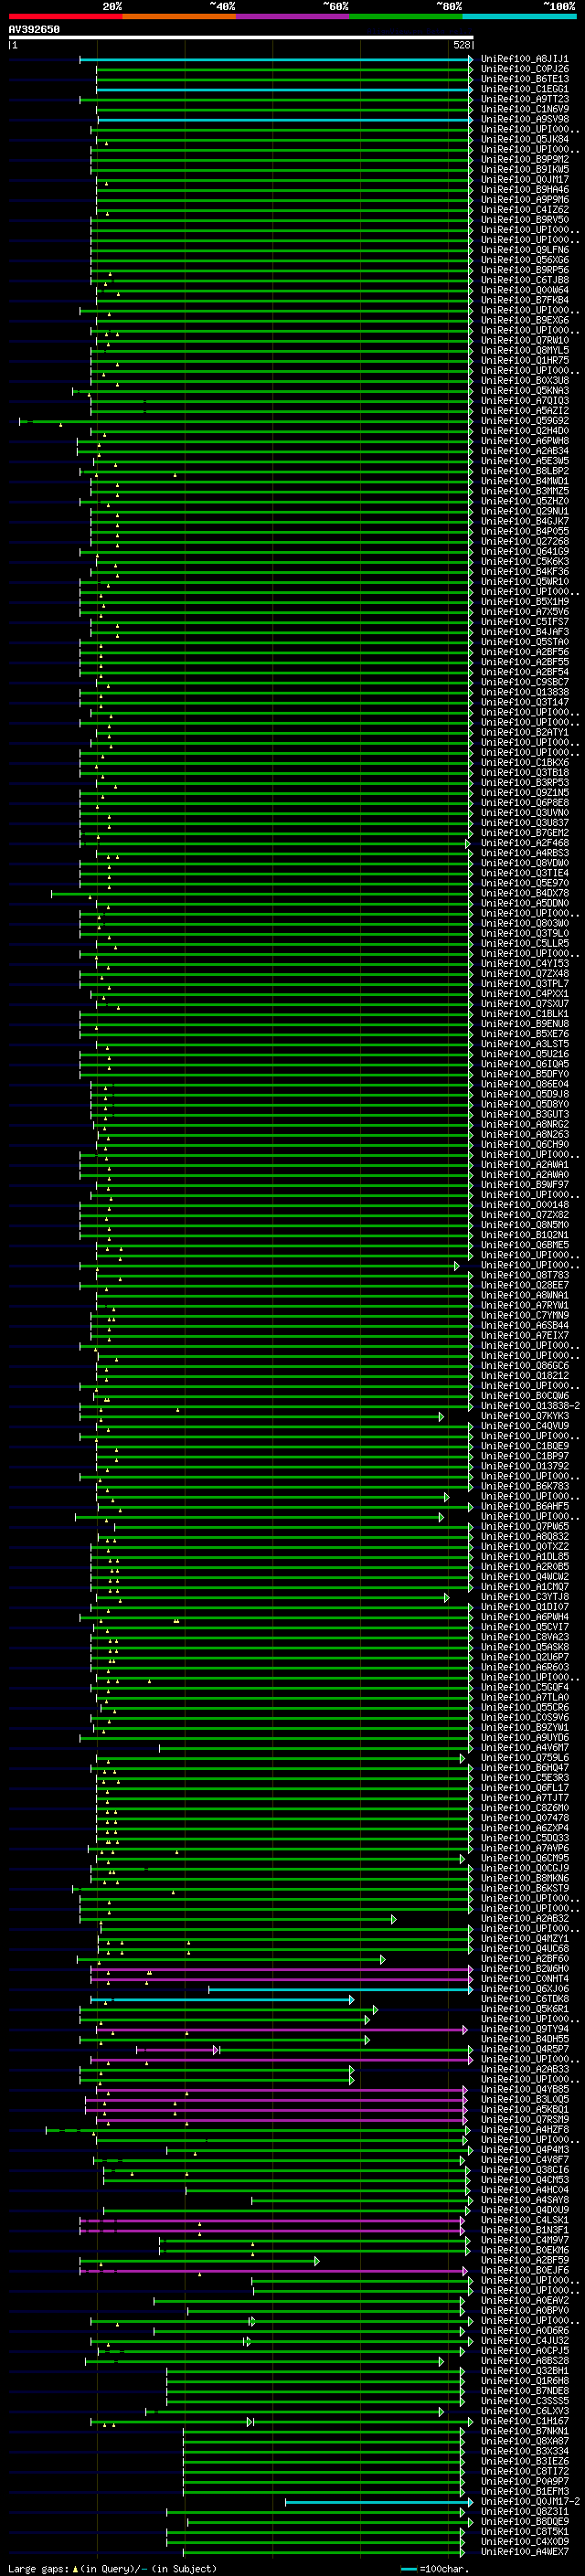This screenshot has width=585, height=2576.
Task: Select hit label UniRef100_C4IZ62
Action: [x=525, y=210]
